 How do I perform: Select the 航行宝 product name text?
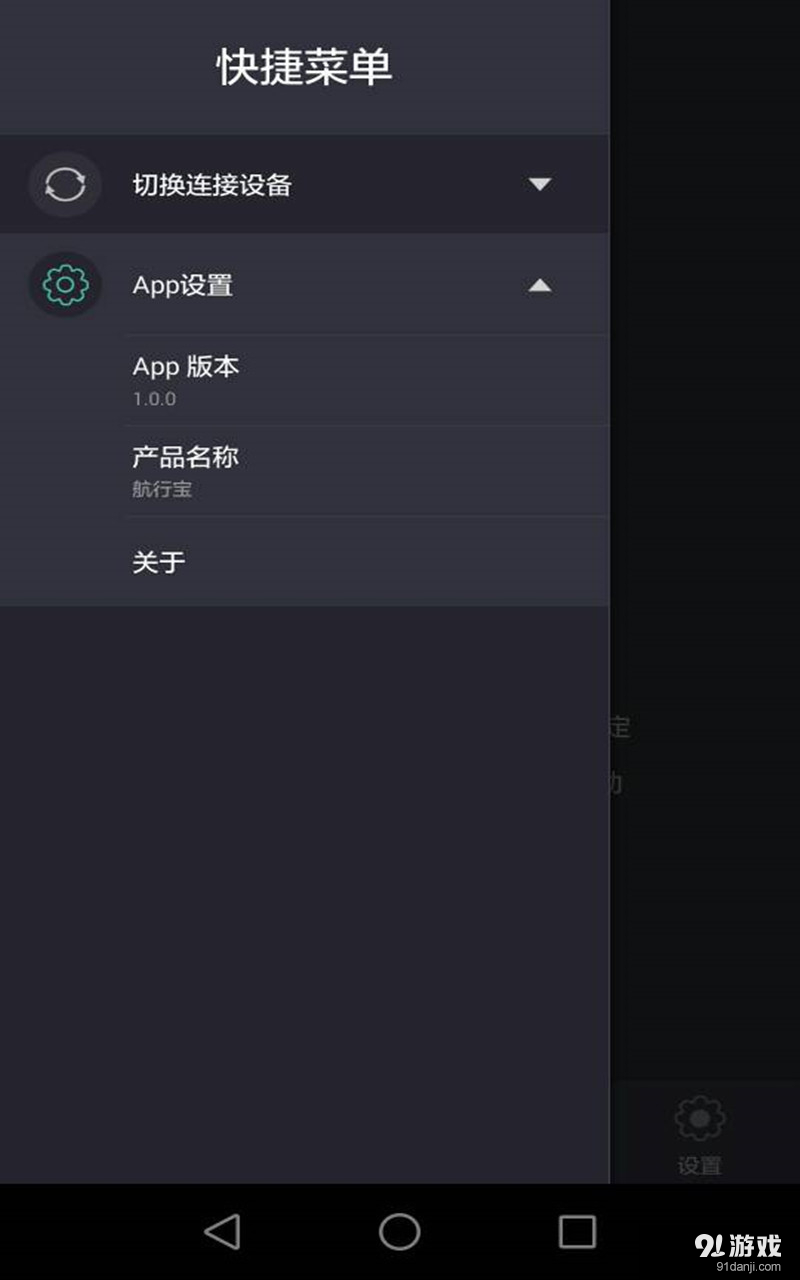162,490
